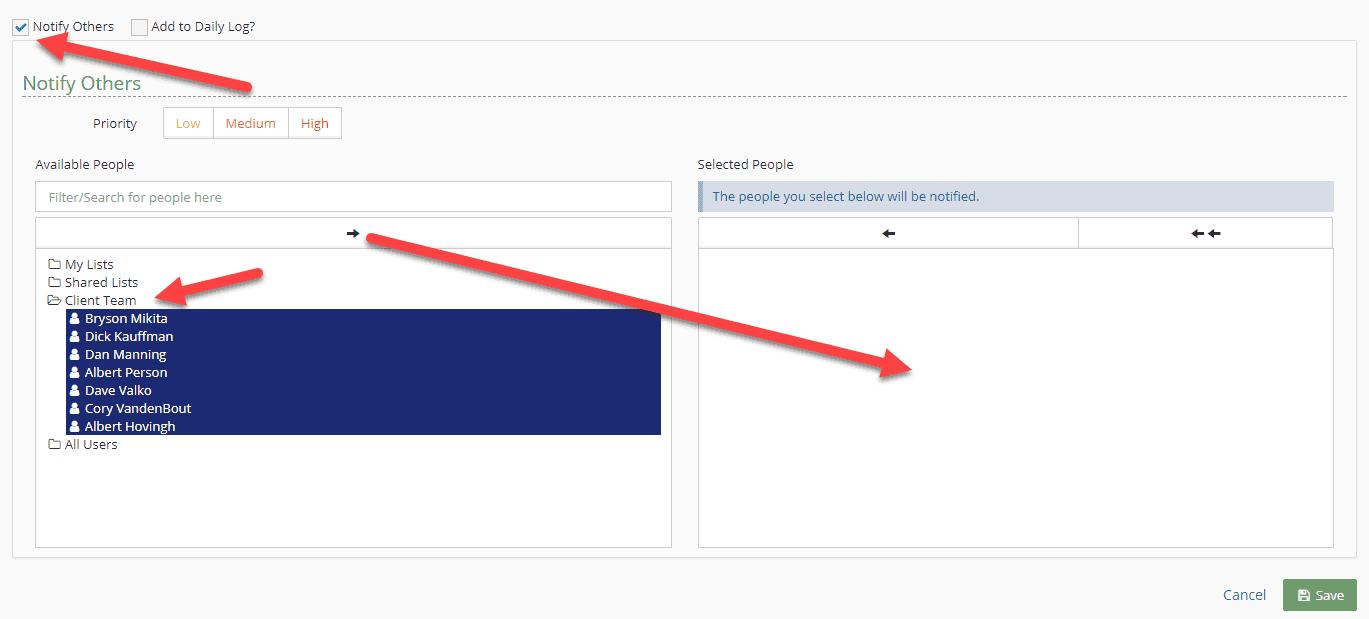The width and height of the screenshot is (1369, 619).
Task: Click the person icon beside Dave Valko
Action: [x=74, y=391]
